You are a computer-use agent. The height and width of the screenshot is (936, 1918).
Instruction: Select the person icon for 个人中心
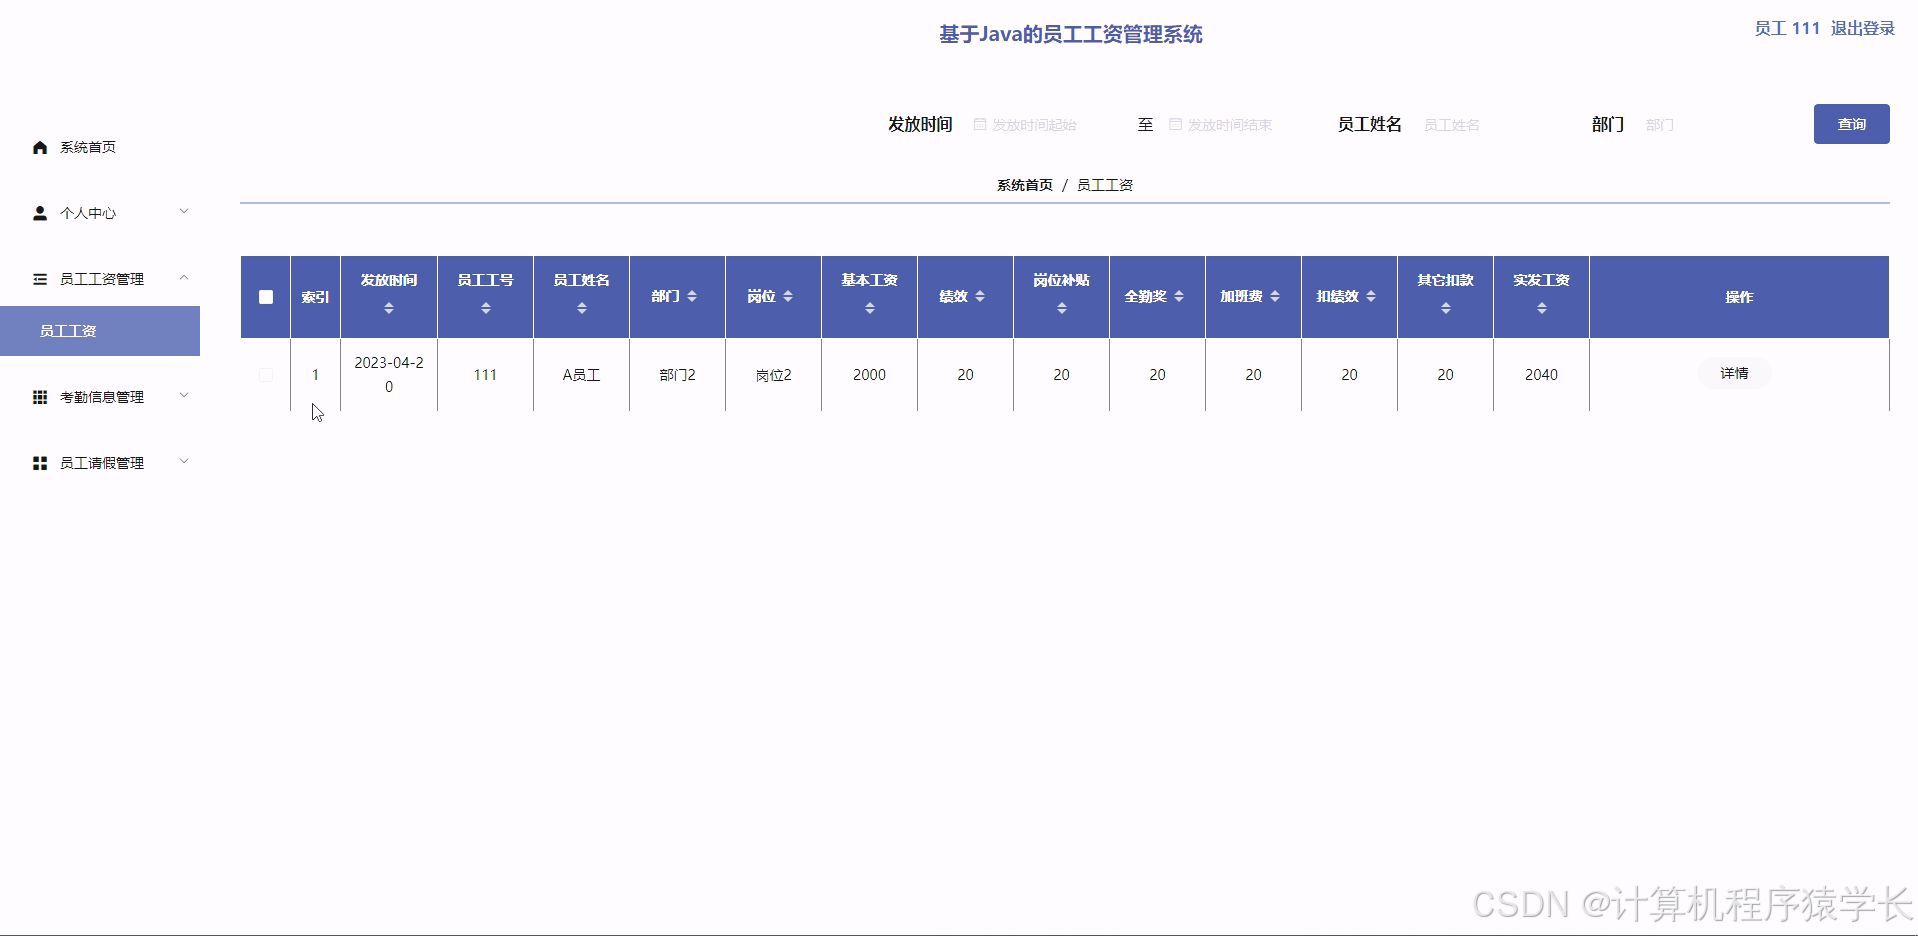39,212
